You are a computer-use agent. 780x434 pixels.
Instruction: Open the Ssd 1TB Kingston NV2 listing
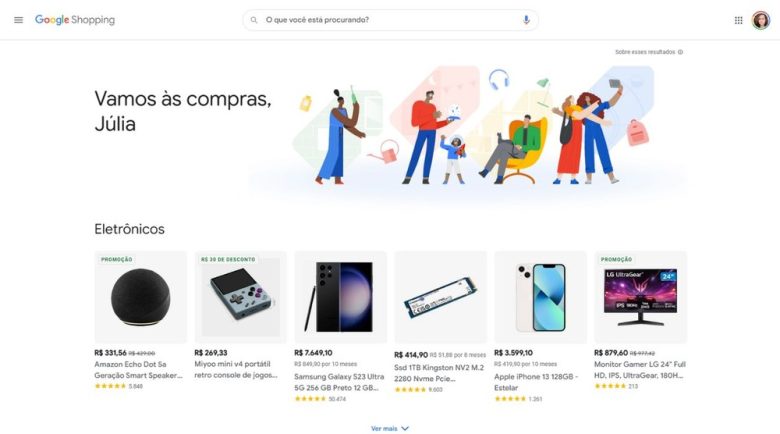coord(439,373)
